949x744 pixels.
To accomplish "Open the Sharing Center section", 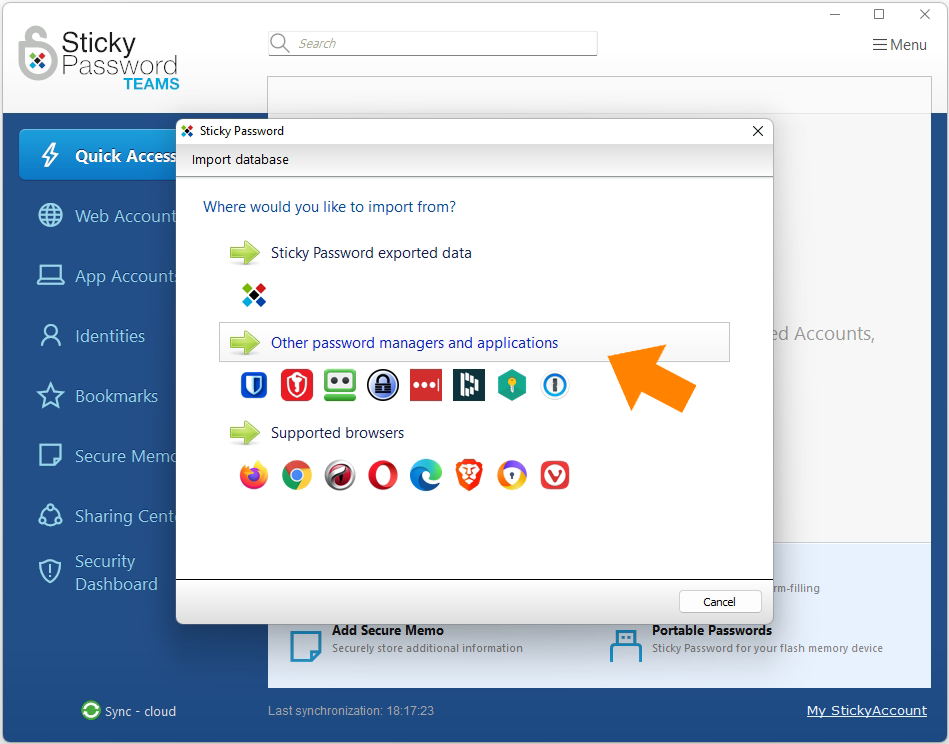I will 107,516.
